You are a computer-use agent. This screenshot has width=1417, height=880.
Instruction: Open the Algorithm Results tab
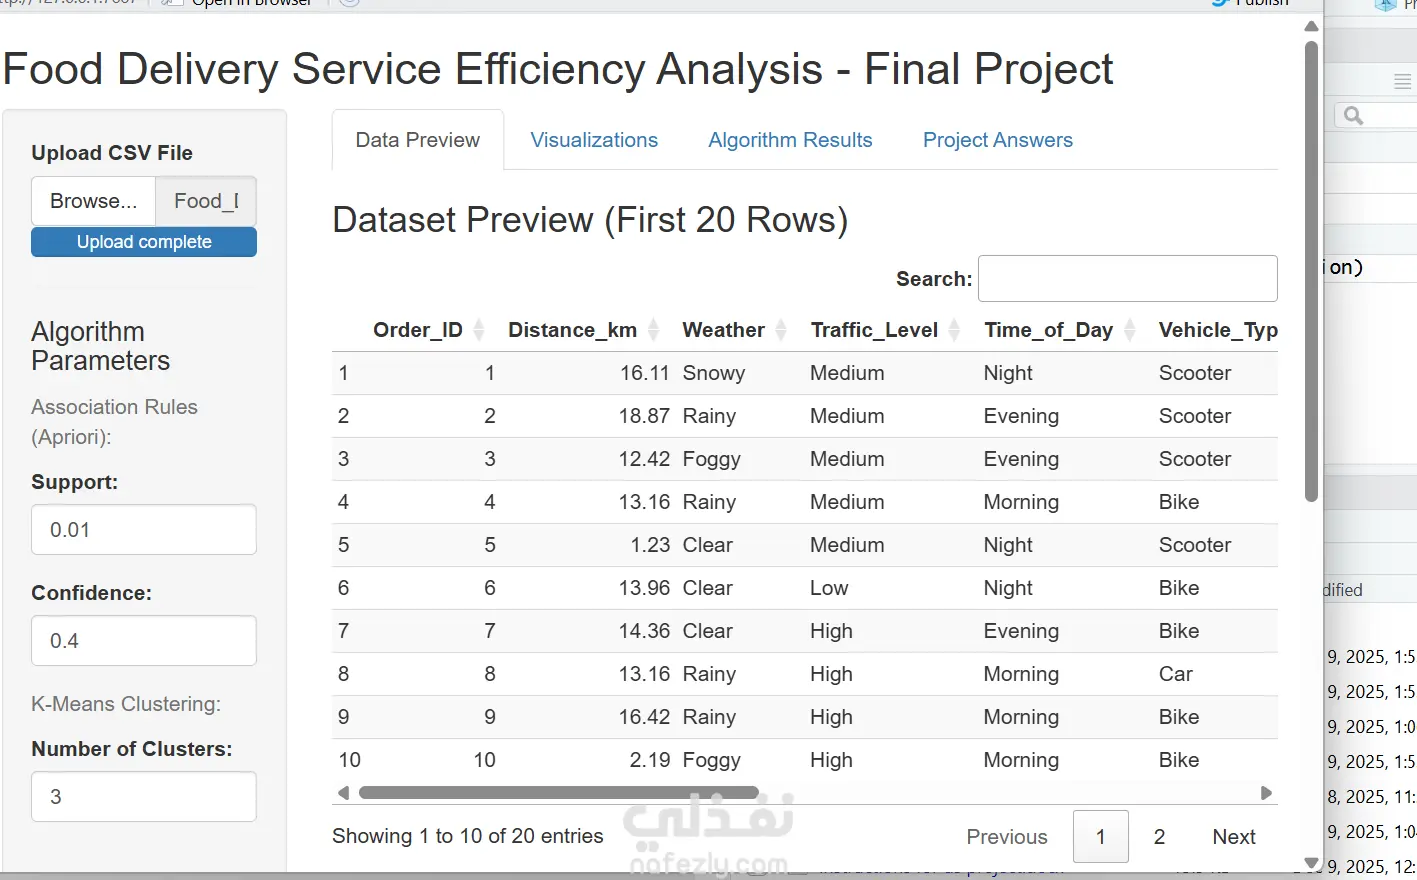tap(790, 140)
